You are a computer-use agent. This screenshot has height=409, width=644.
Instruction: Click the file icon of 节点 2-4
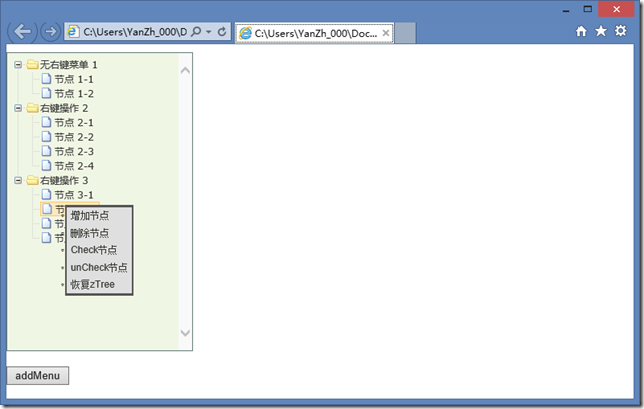pyautogui.click(x=47, y=165)
